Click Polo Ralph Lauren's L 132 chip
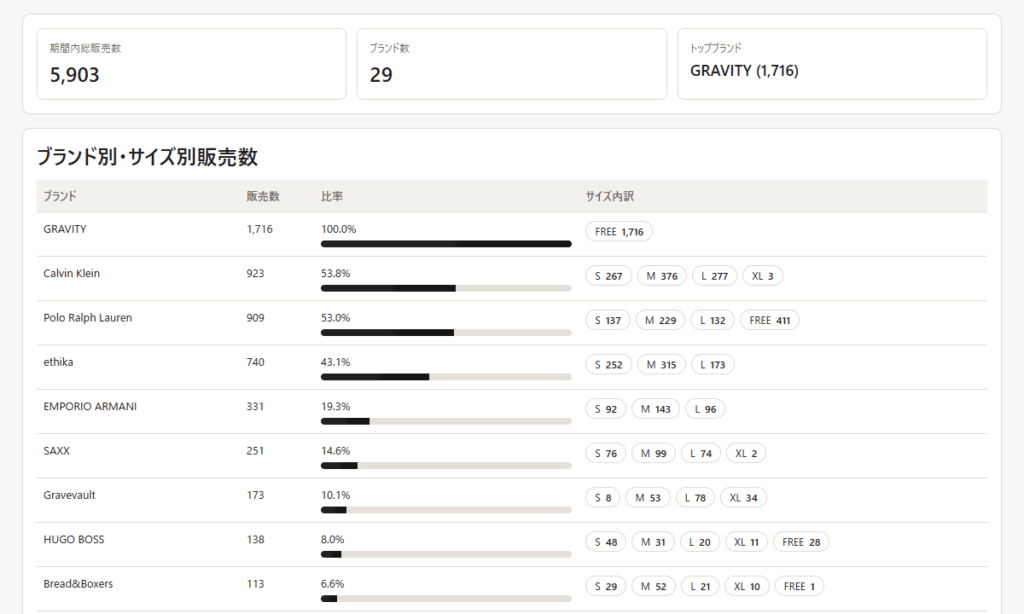1024x614 pixels. (x=713, y=321)
